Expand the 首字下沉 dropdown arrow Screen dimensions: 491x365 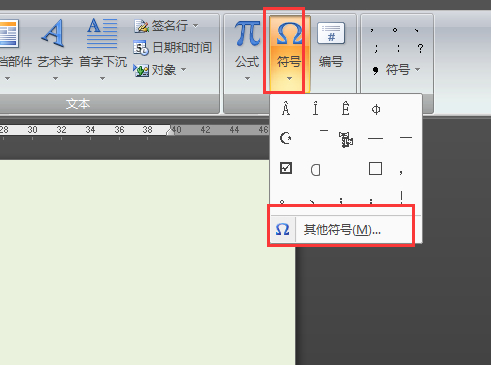coord(103,79)
